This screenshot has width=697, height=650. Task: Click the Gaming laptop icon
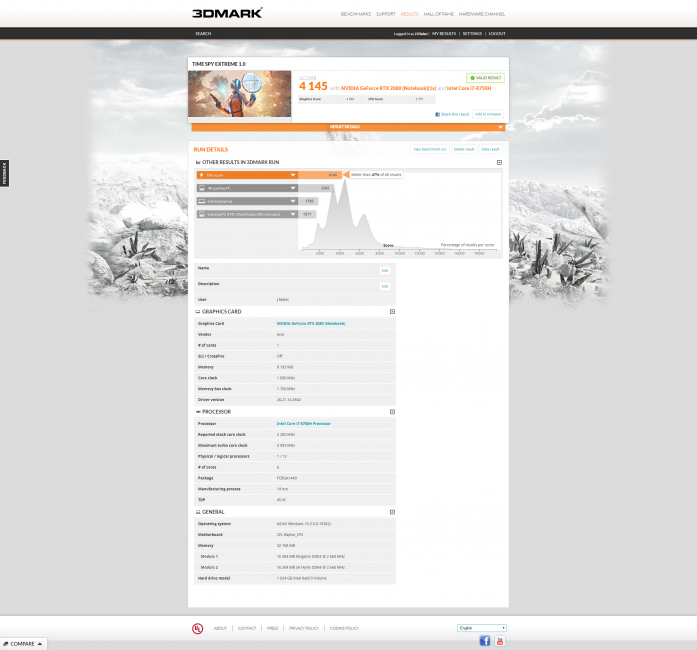click(201, 201)
